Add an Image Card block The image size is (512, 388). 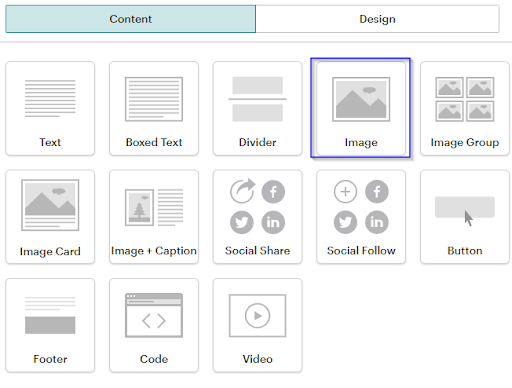coord(50,217)
